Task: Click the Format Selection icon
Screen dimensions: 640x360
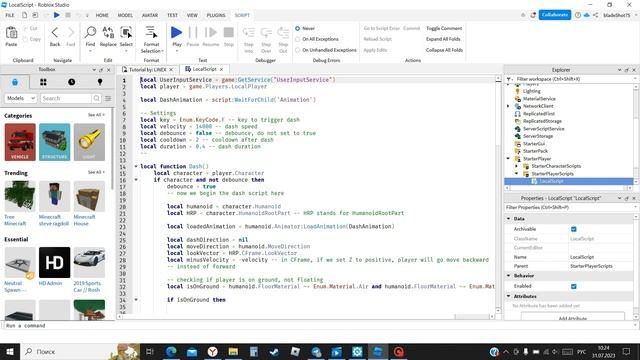Action: 151,32
